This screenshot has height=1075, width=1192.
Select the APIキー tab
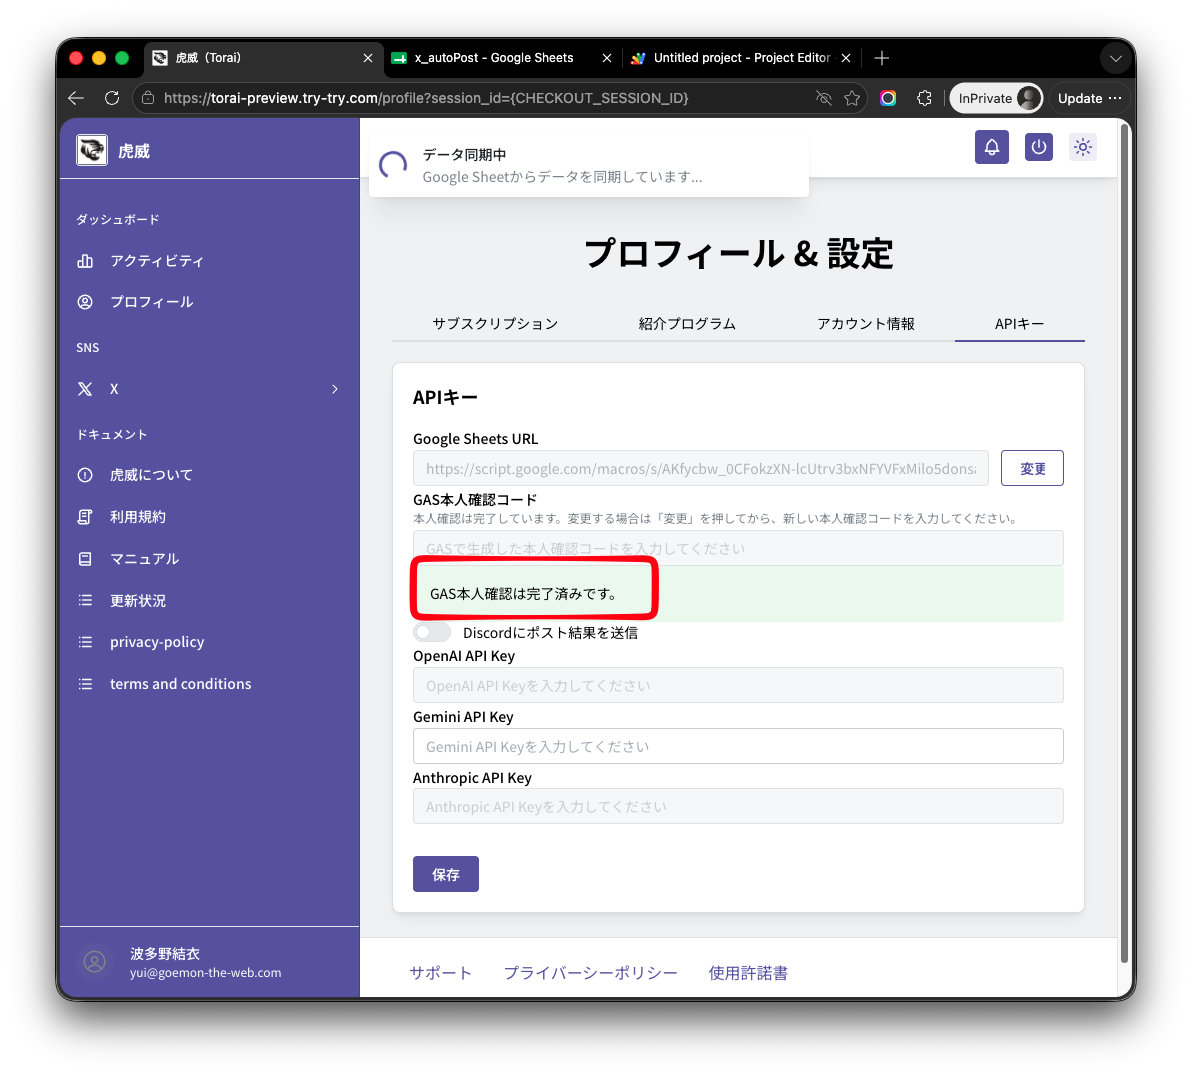[x=1019, y=324]
